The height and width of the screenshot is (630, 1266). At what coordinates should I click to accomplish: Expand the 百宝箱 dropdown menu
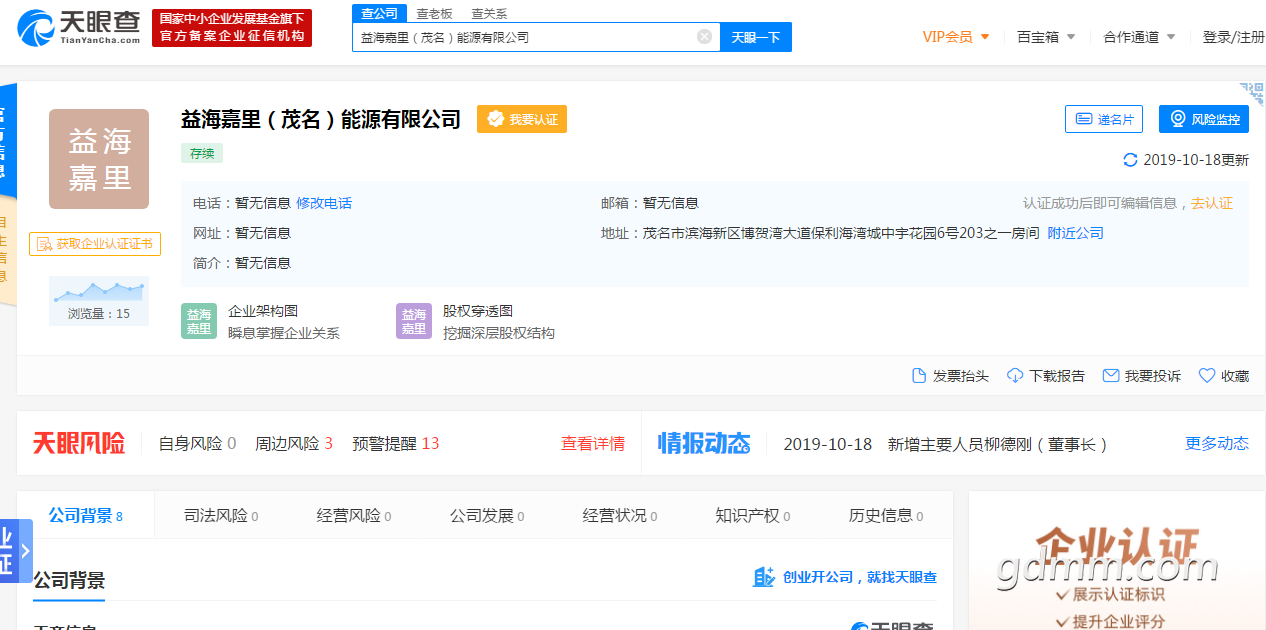[x=1046, y=37]
